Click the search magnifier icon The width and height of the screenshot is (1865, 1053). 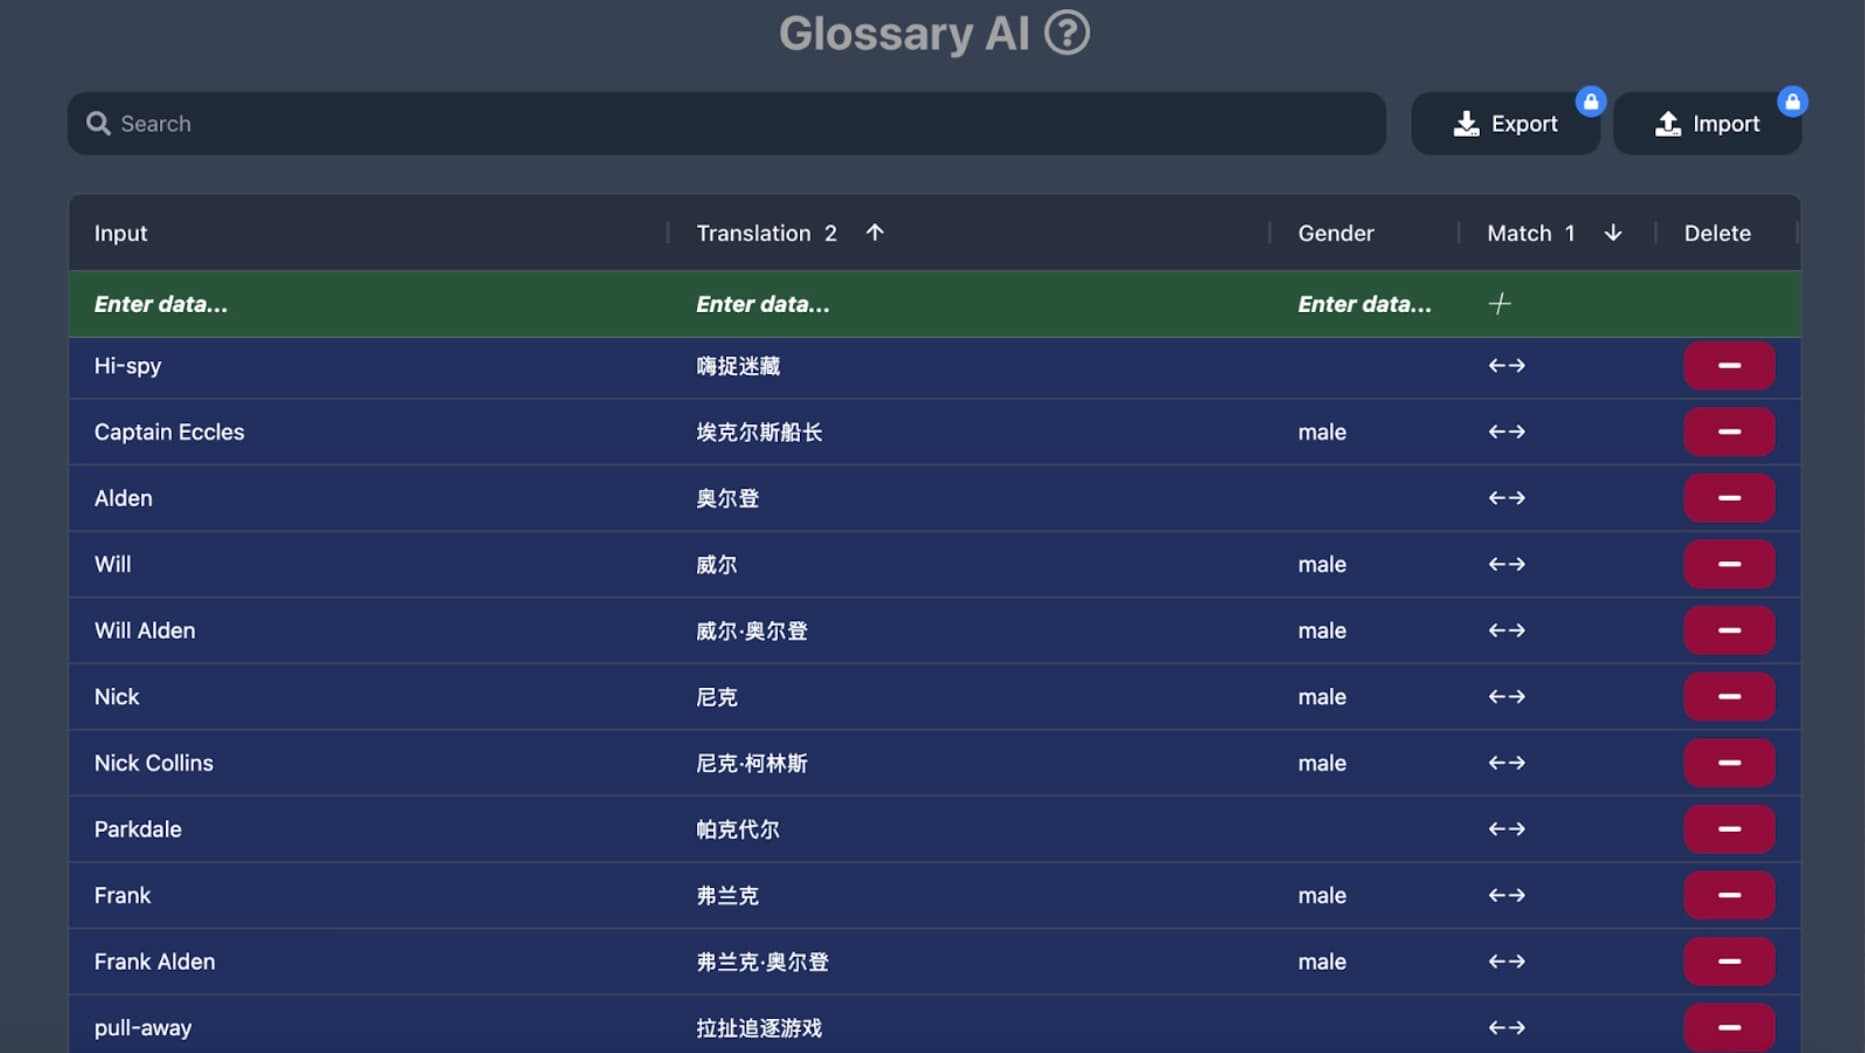coord(98,123)
